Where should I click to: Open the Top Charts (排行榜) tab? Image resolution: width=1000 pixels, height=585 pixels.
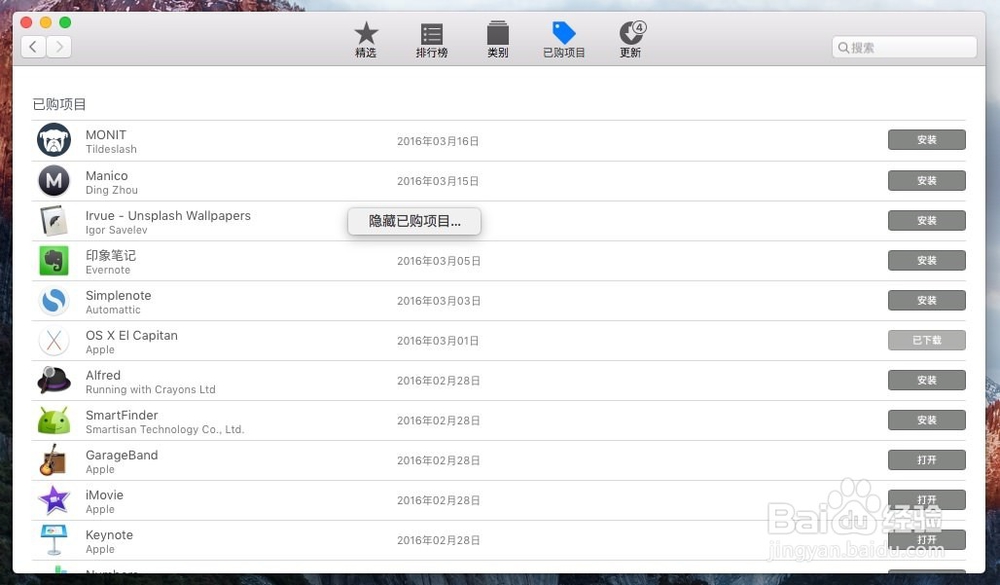[432, 40]
